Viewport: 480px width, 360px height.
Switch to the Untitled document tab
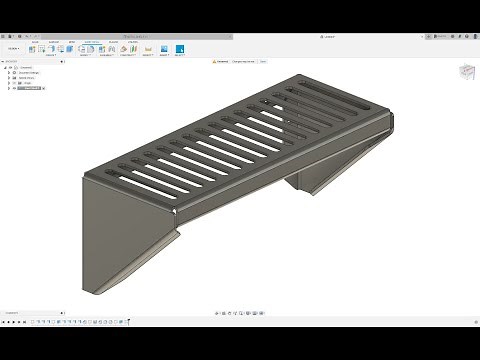[327, 37]
